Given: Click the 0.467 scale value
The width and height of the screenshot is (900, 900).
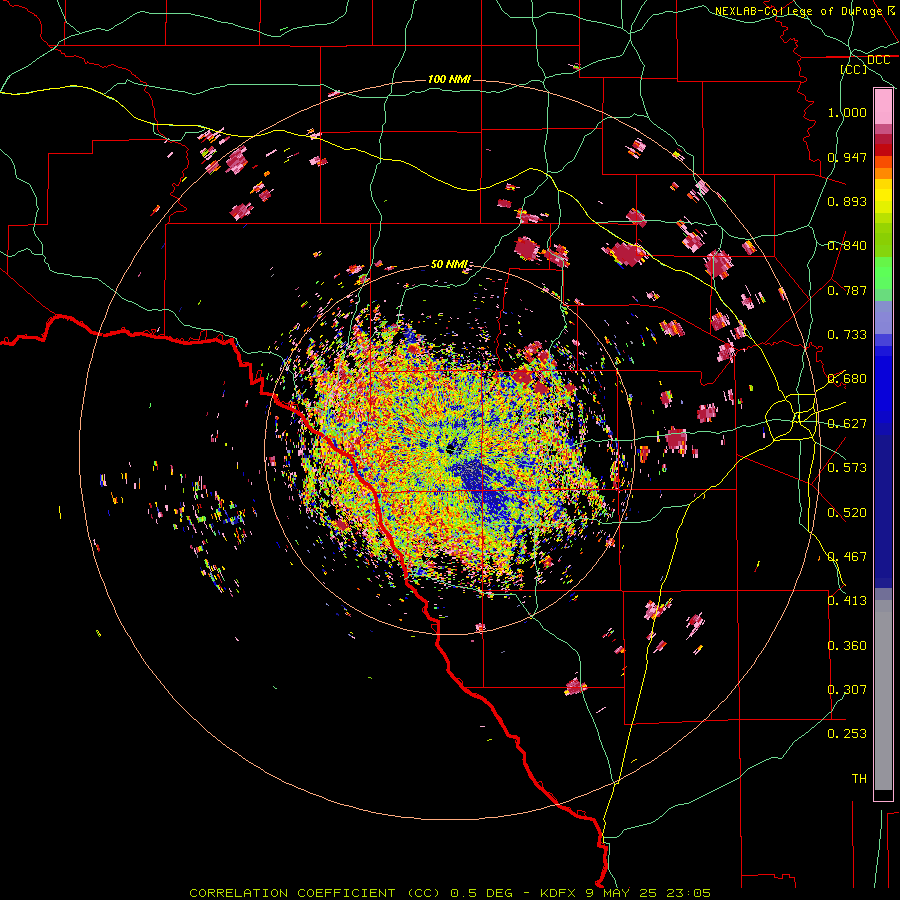Looking at the screenshot, I should [847, 557].
